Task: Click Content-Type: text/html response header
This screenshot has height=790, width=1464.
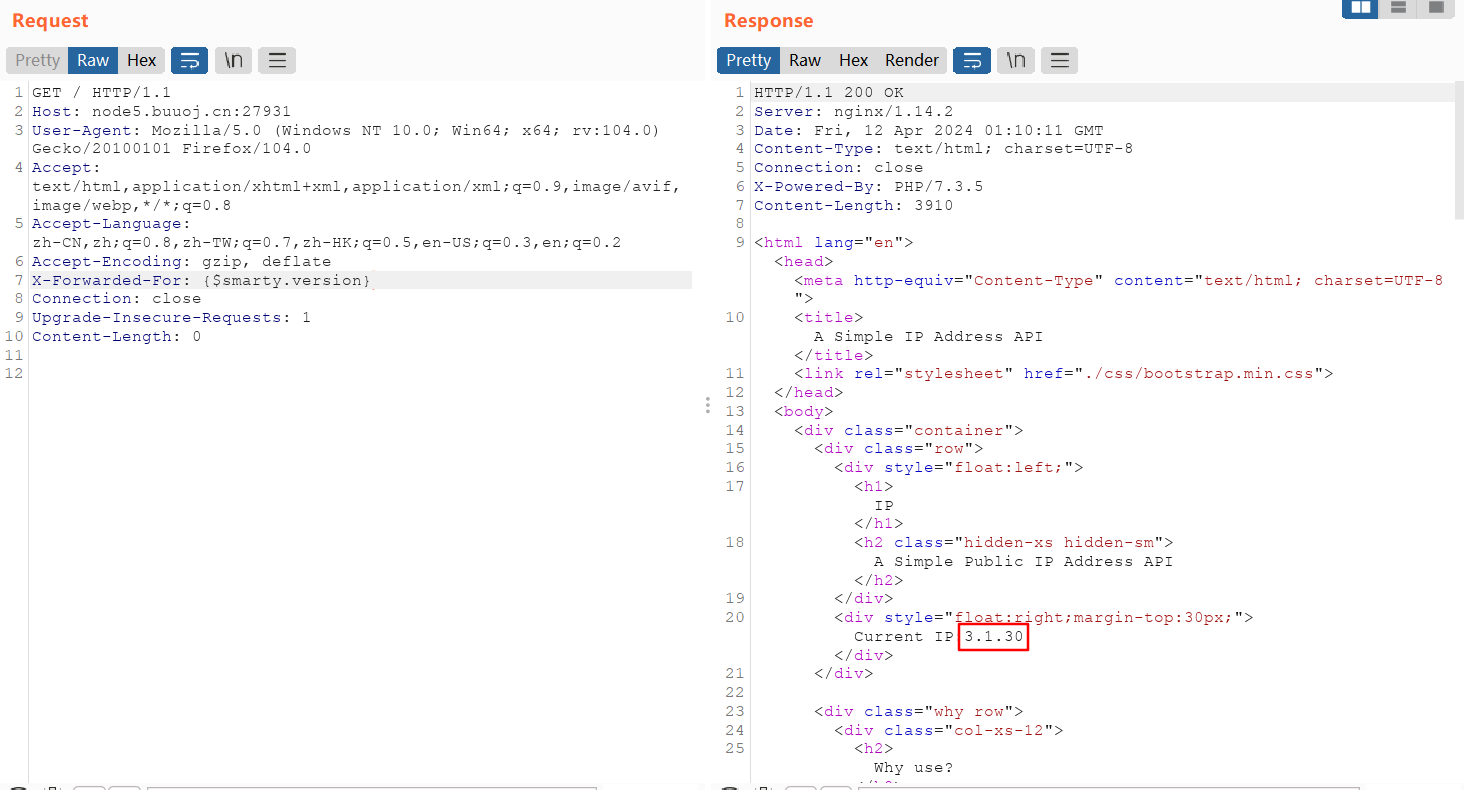Action: (x=943, y=148)
